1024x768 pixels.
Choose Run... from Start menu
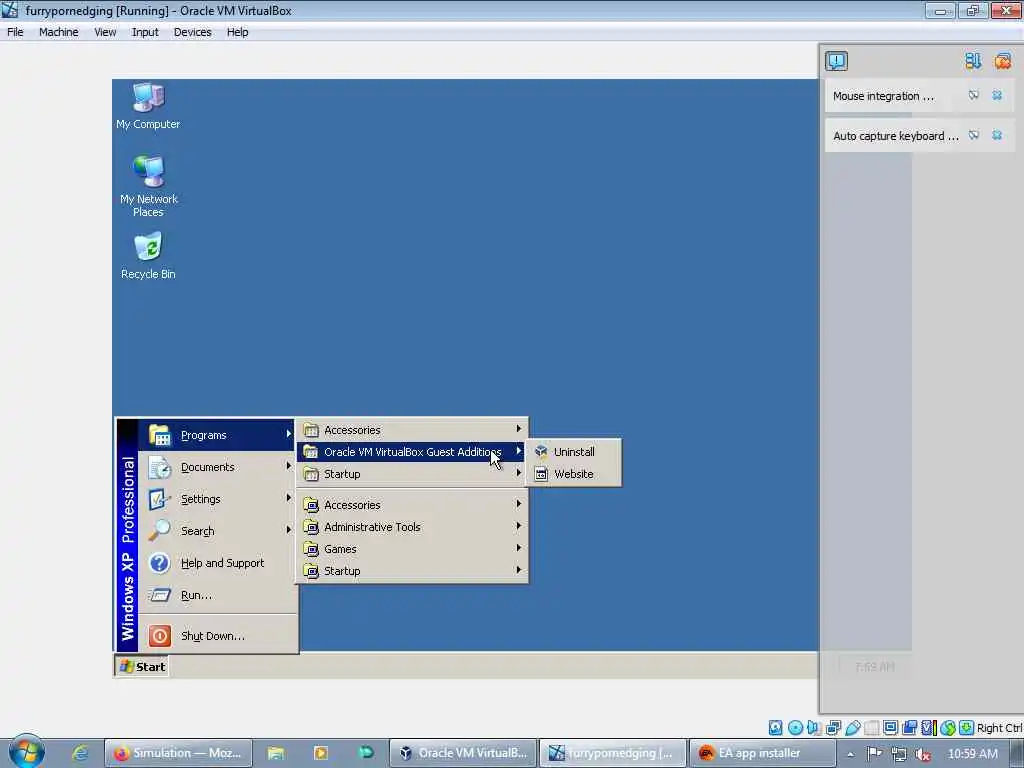tap(217, 595)
